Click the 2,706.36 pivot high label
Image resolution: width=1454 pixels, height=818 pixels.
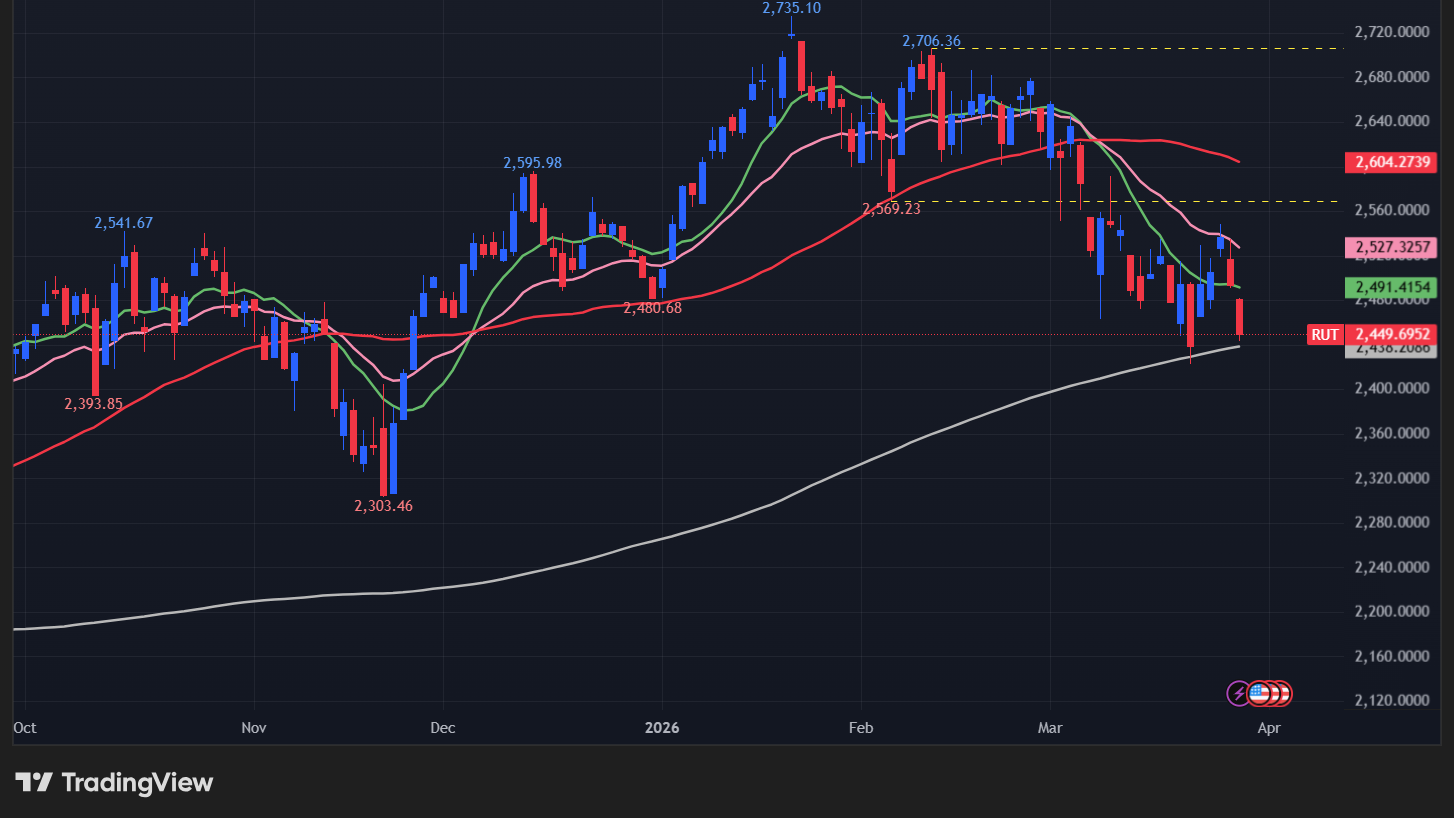click(931, 41)
